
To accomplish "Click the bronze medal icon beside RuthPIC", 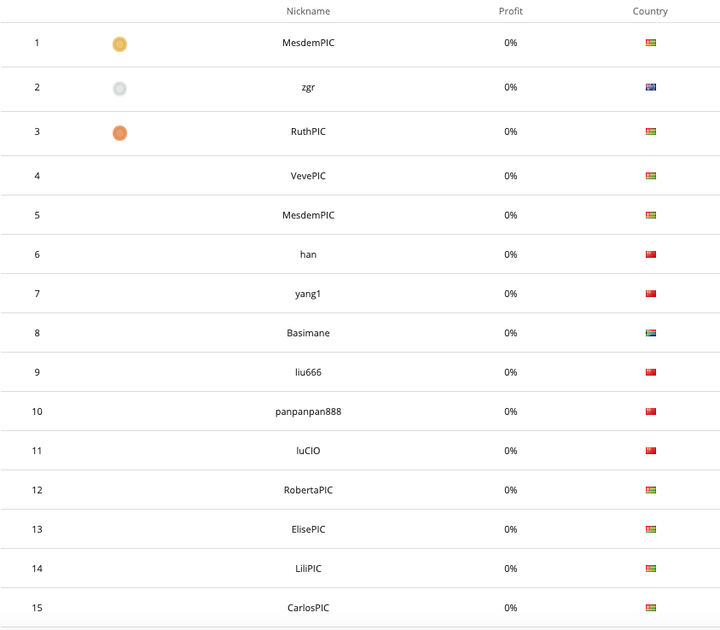I will (119, 132).
